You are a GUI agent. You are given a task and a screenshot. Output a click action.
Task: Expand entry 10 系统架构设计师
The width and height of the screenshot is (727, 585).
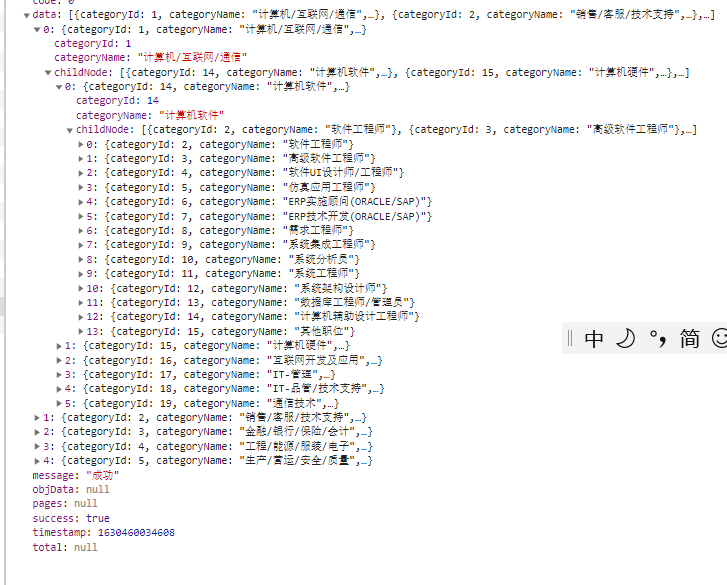pos(81,288)
